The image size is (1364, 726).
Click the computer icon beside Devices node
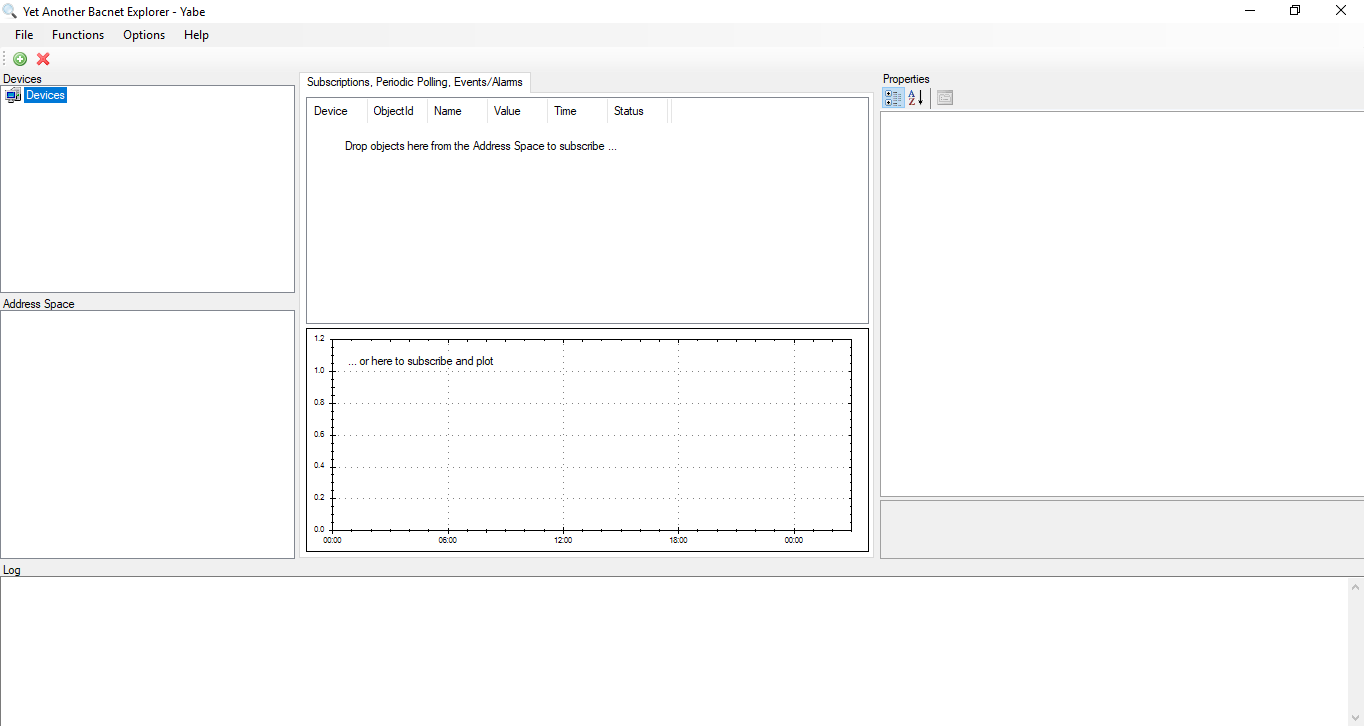[x=13, y=95]
